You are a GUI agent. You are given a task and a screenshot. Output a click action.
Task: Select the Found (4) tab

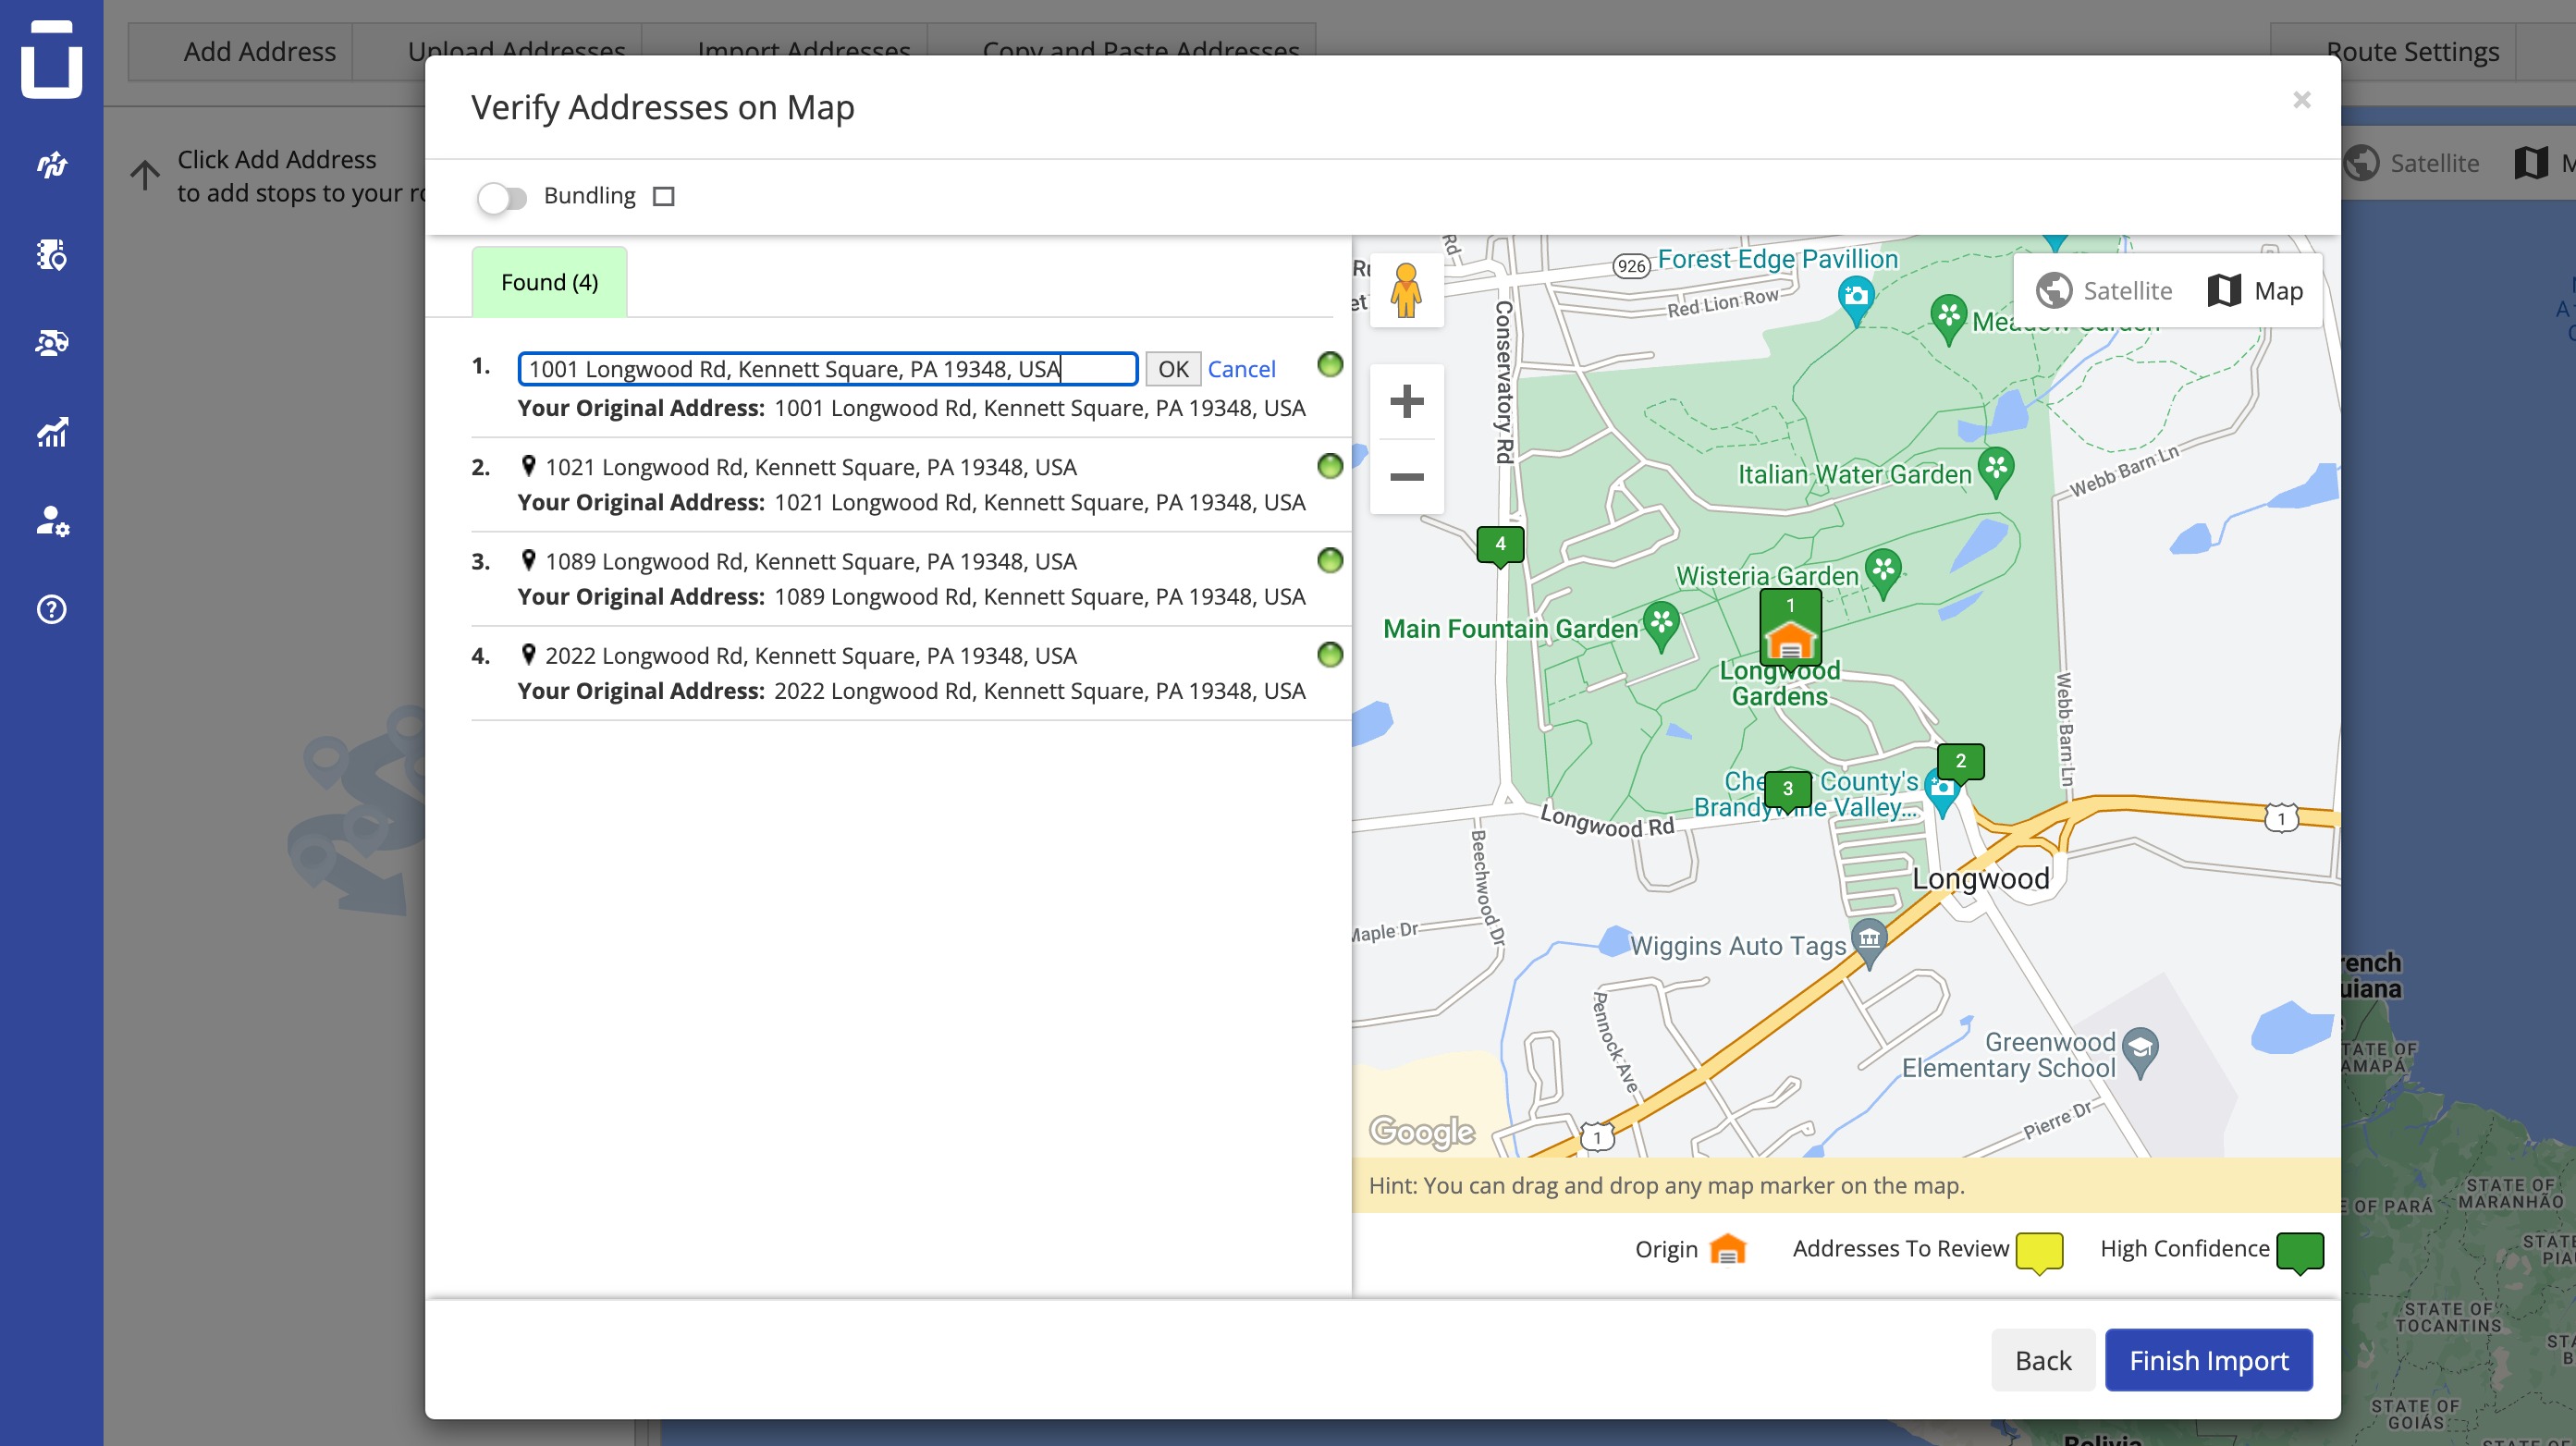tap(549, 282)
